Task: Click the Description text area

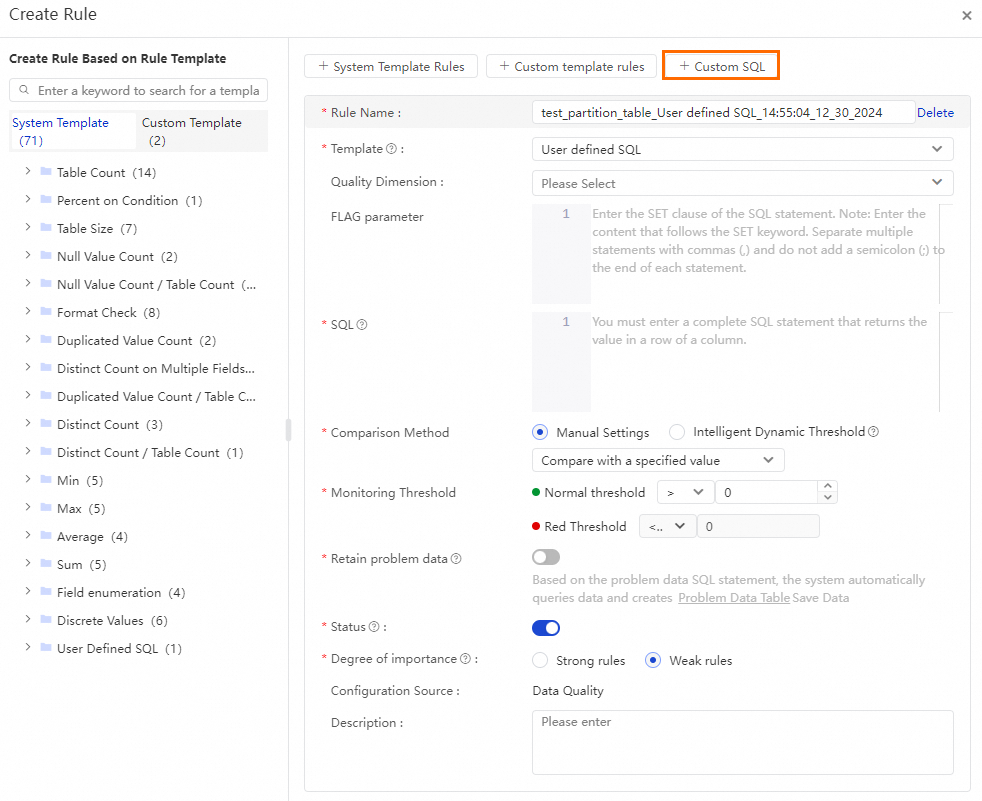Action: click(742, 742)
